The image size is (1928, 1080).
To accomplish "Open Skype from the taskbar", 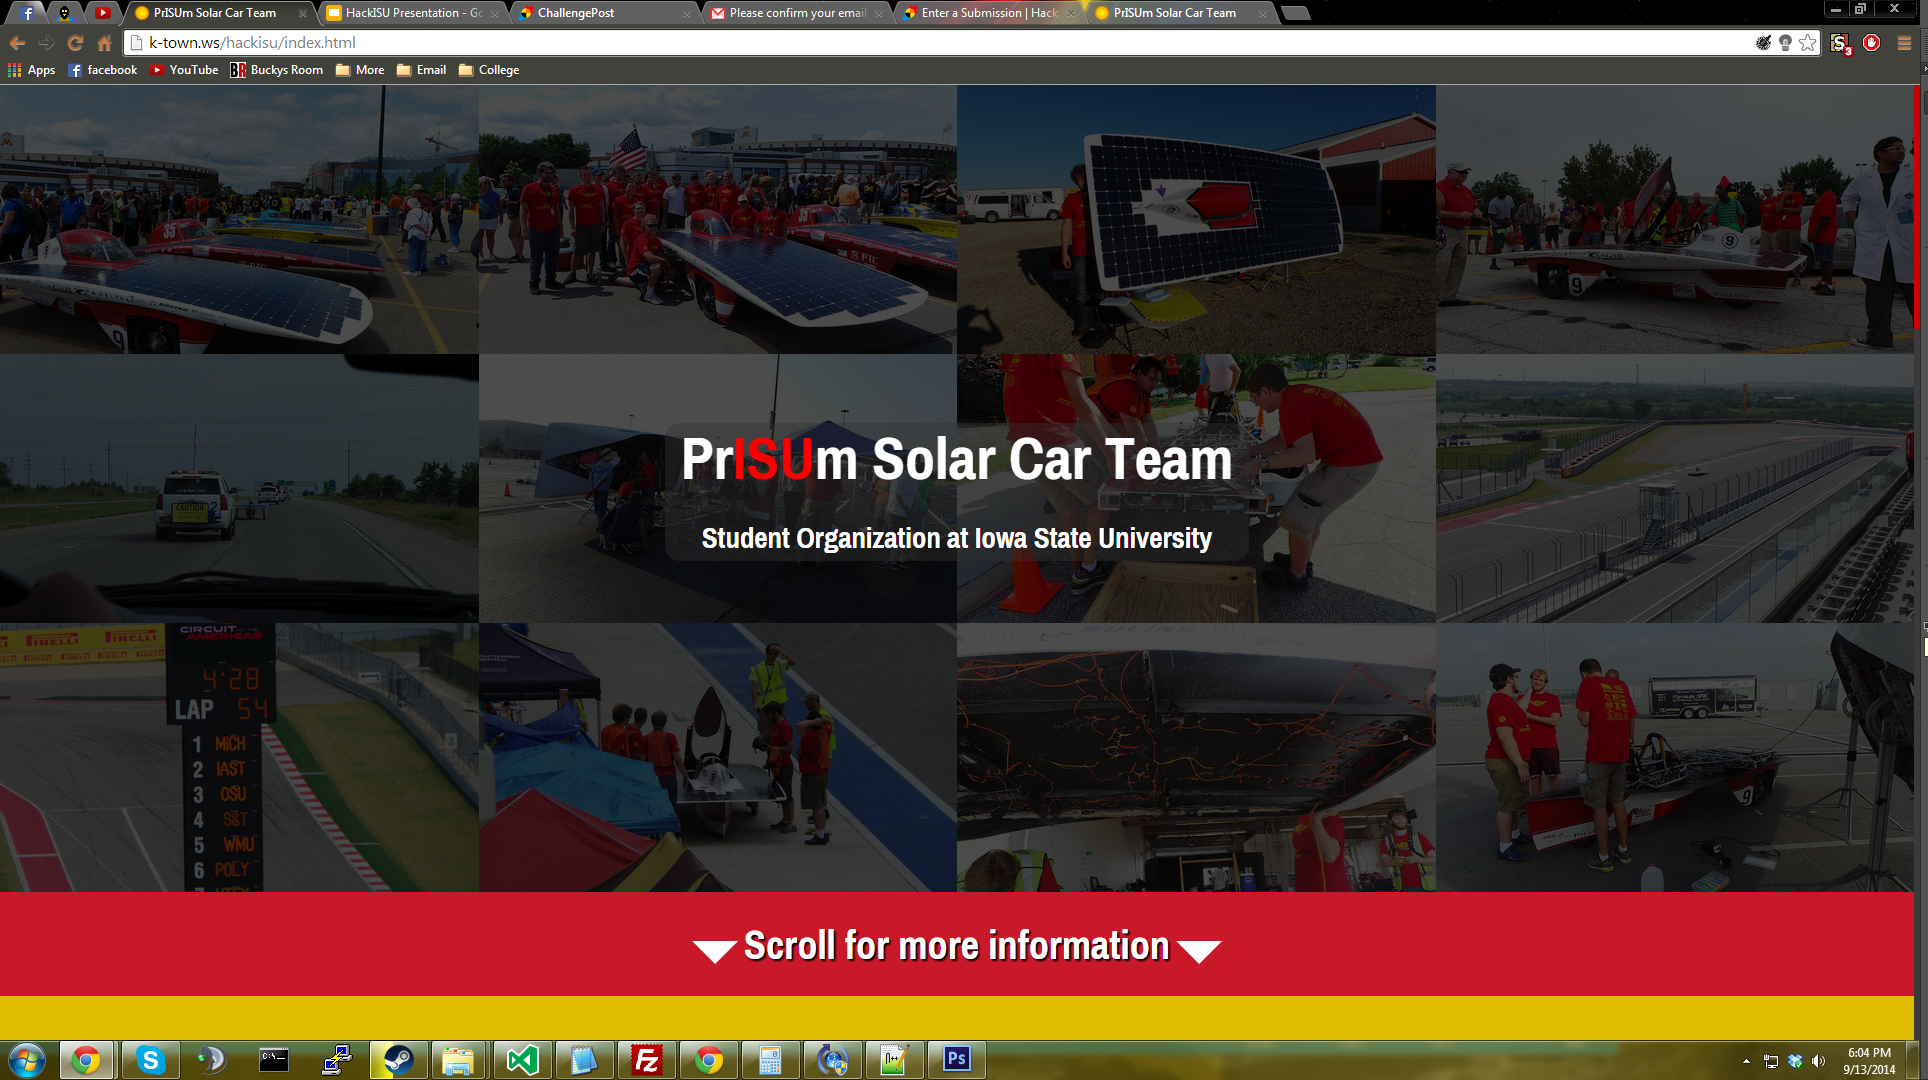I will coord(150,1060).
